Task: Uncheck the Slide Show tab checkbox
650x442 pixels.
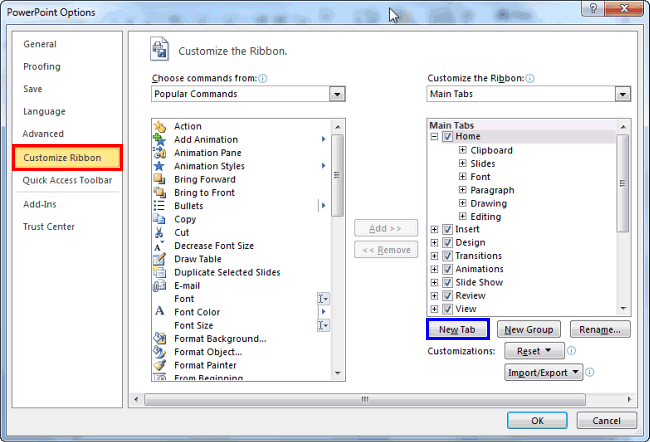Action: click(x=447, y=283)
